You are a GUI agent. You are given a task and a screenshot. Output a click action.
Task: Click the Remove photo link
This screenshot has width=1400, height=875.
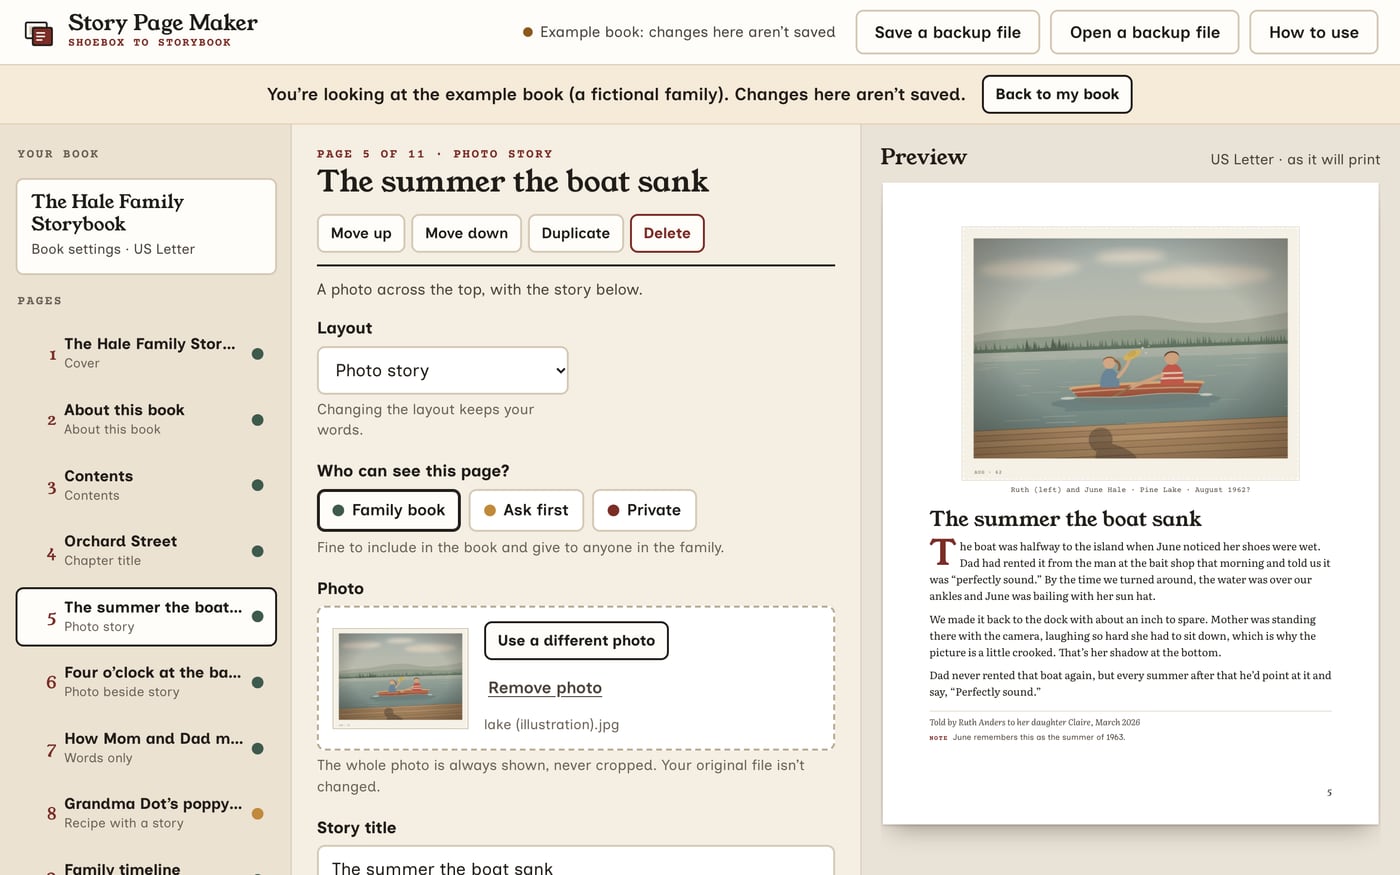click(x=545, y=688)
